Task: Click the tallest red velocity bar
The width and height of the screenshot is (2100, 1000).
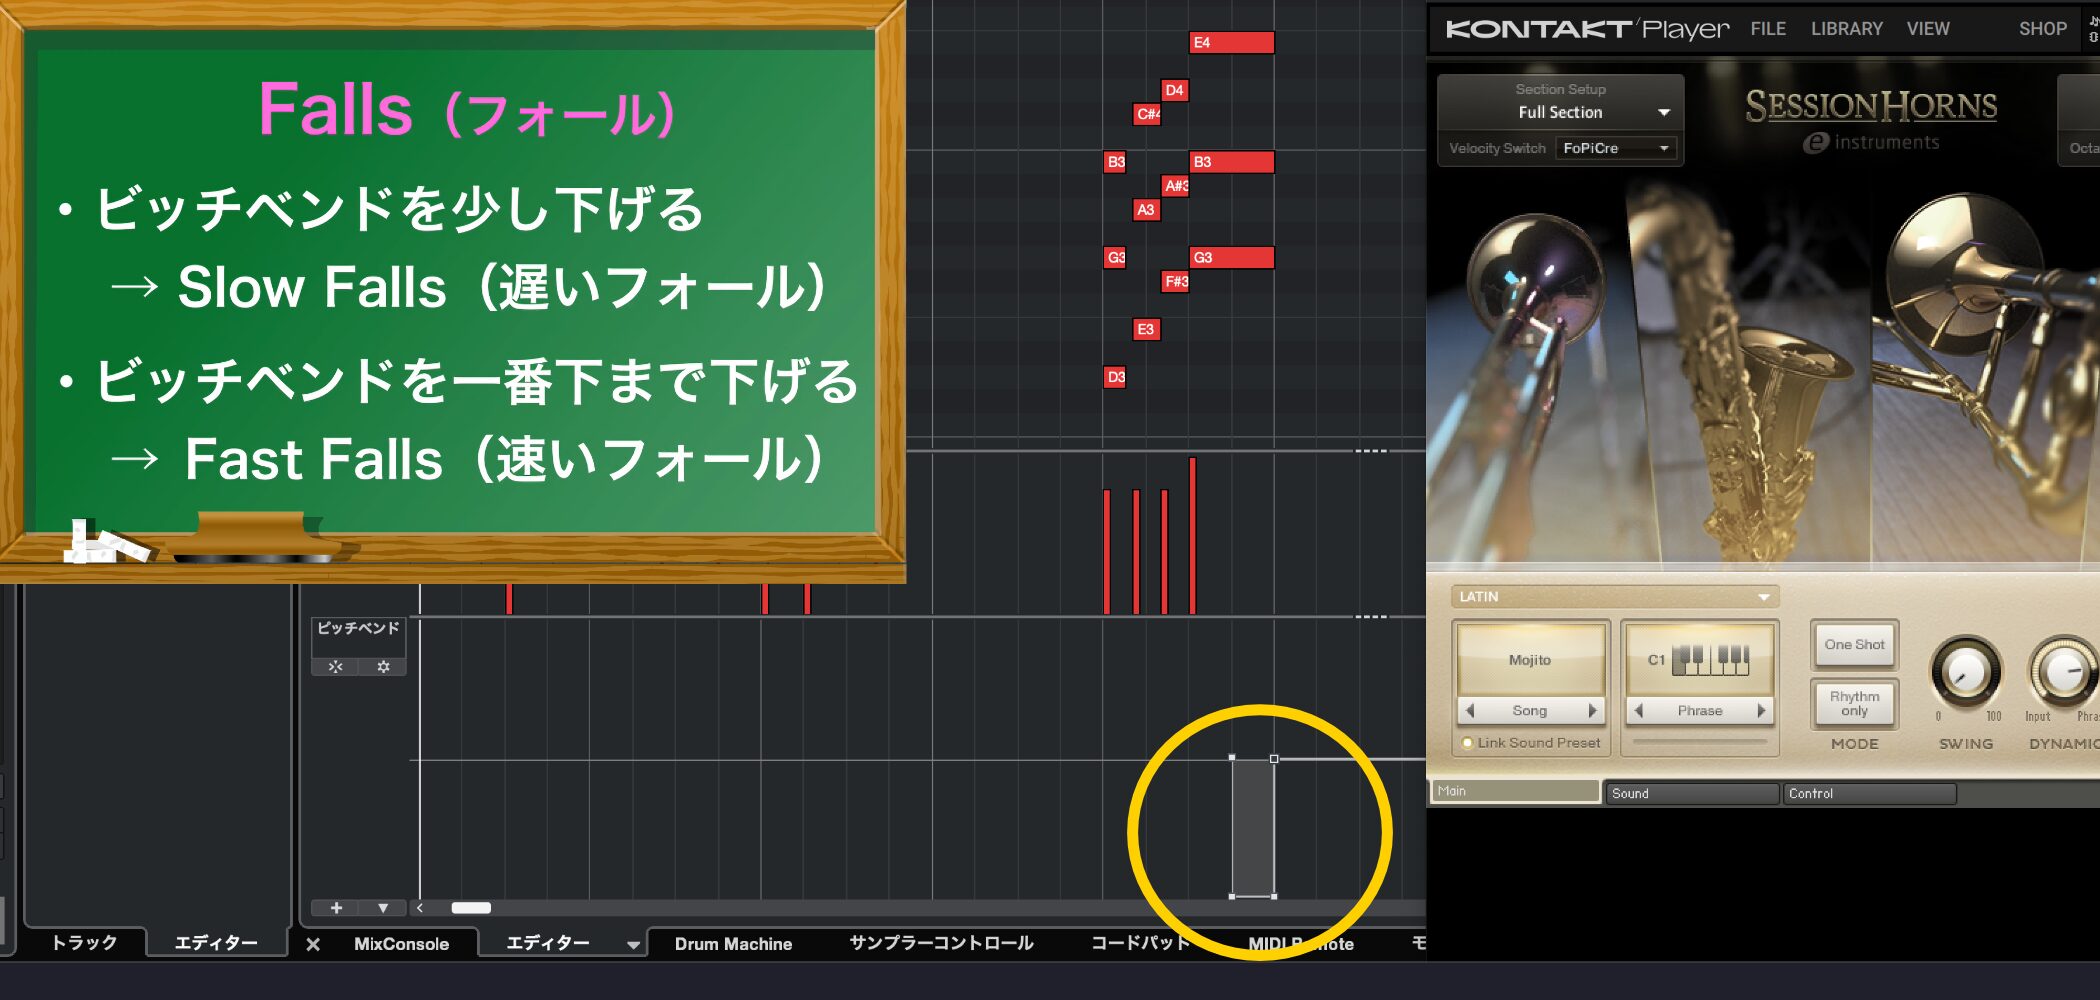Action: pyautogui.click(x=1192, y=535)
